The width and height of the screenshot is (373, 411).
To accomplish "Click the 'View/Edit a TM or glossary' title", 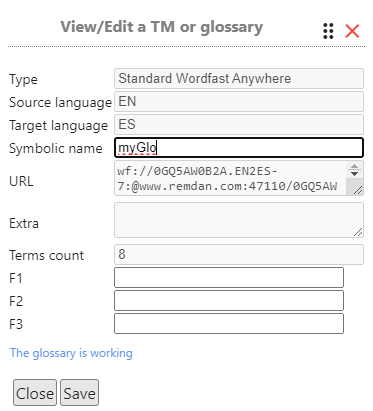I will (162, 27).
